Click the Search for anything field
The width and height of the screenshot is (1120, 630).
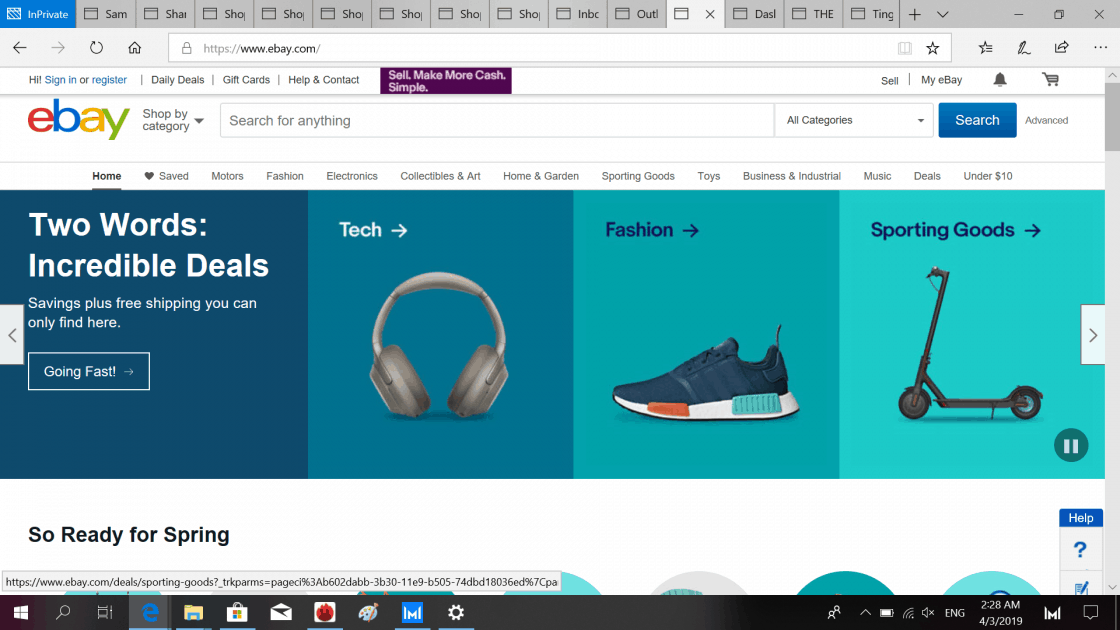coord(497,120)
